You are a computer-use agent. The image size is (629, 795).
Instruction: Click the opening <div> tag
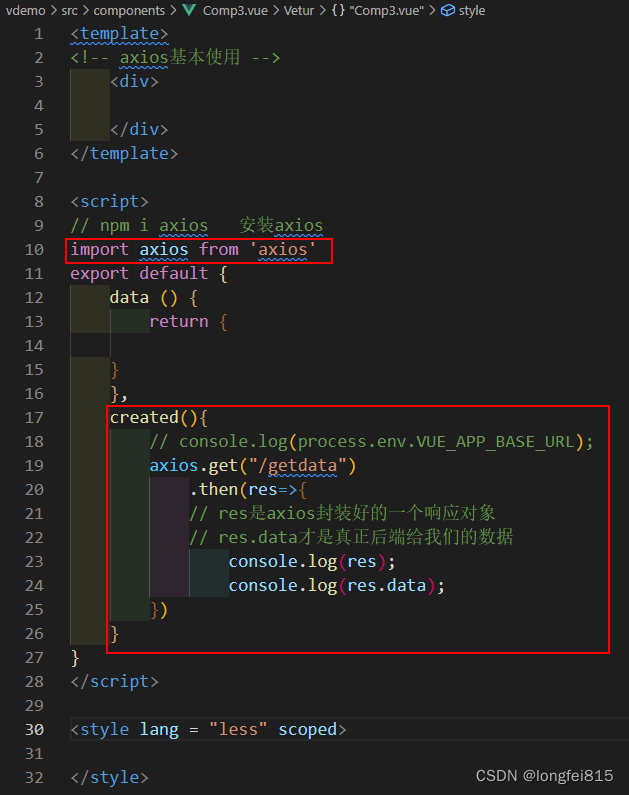(x=134, y=81)
